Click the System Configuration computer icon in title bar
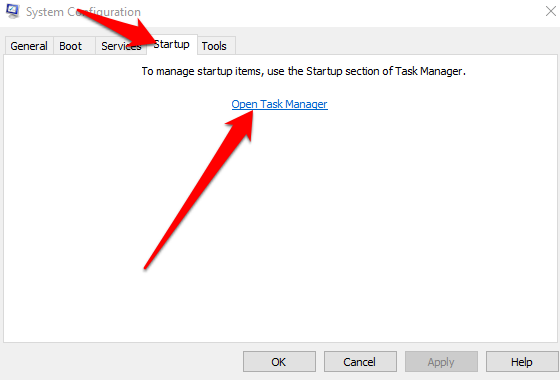The width and height of the screenshot is (560, 380). [12, 11]
